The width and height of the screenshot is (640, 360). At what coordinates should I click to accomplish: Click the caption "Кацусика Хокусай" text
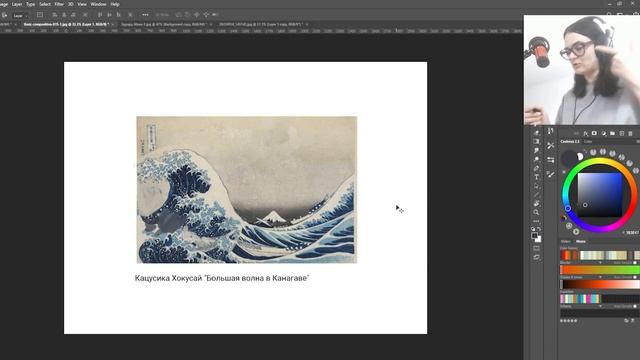point(168,278)
